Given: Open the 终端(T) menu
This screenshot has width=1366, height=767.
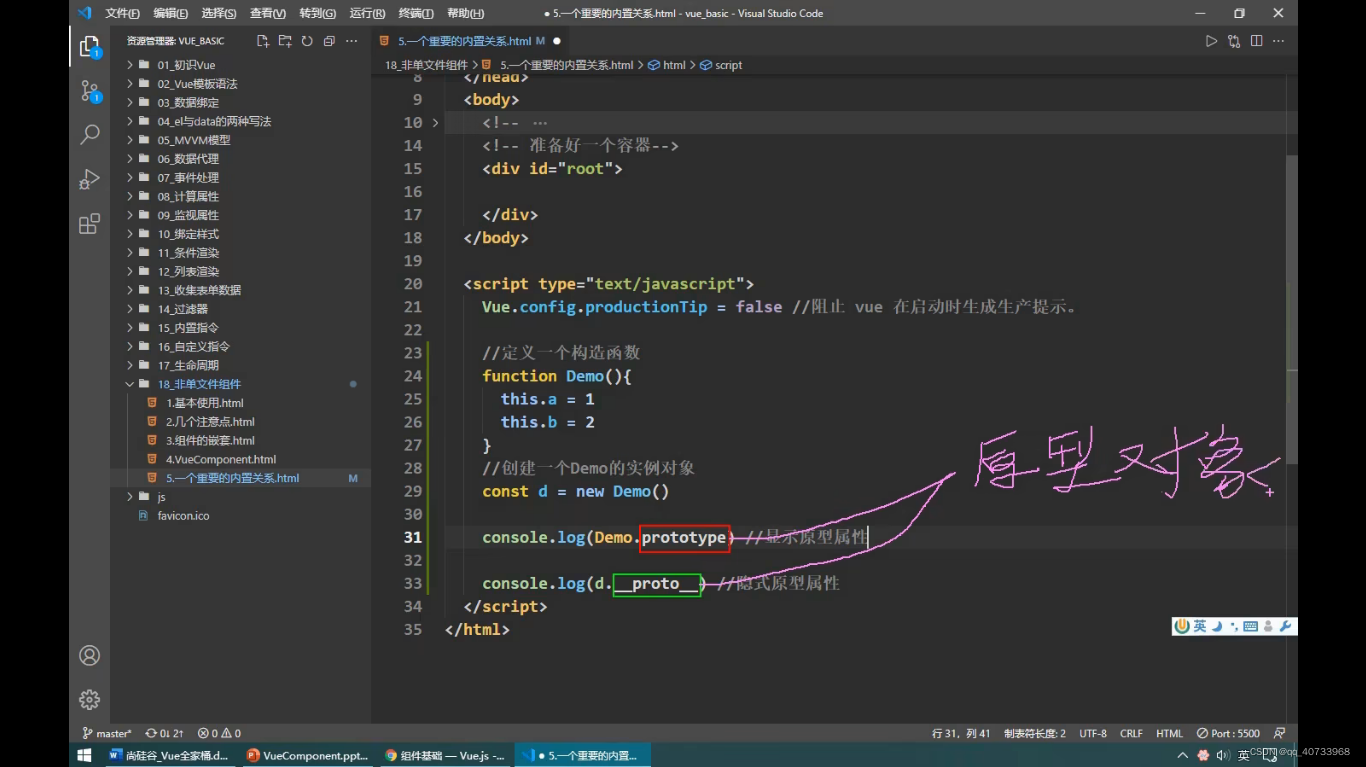Looking at the screenshot, I should [x=416, y=13].
